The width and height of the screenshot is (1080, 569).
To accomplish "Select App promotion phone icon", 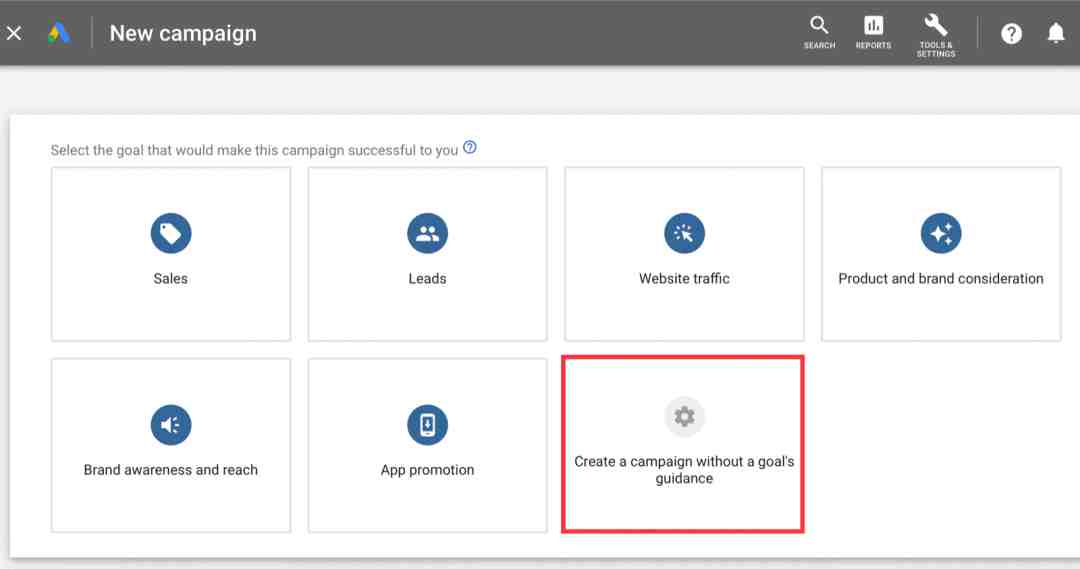I will tap(428, 424).
